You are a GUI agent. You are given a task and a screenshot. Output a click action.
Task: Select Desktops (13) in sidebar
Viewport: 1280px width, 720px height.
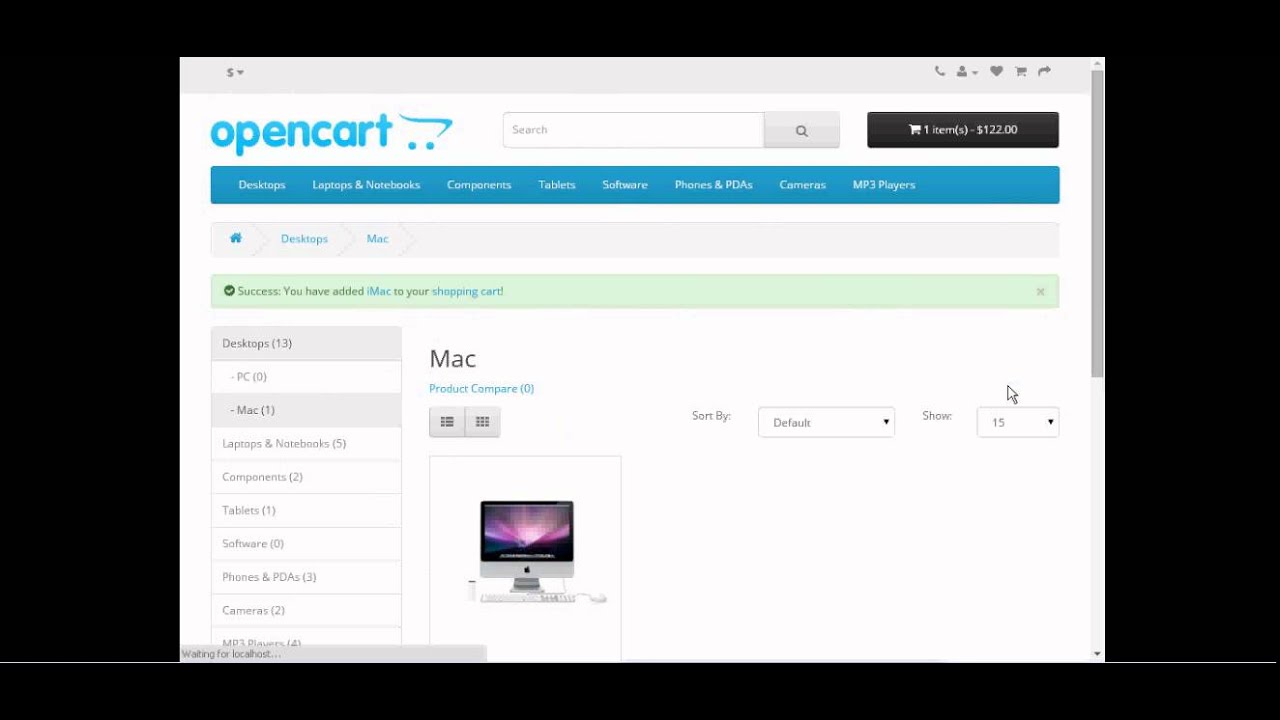pyautogui.click(x=306, y=343)
